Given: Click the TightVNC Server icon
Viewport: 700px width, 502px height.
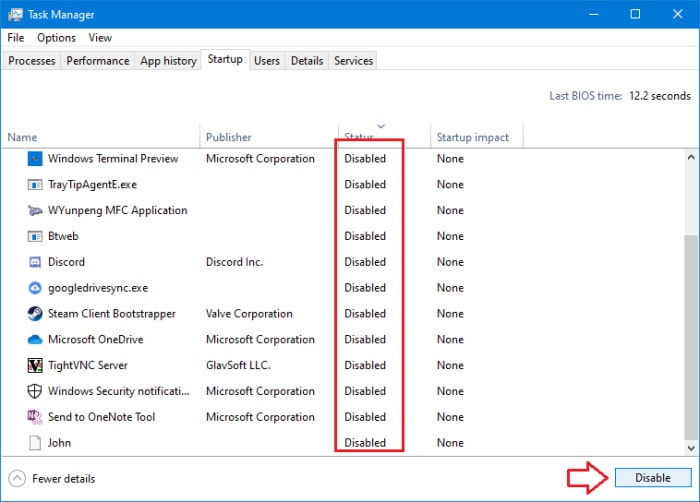Looking at the screenshot, I should pos(35,365).
